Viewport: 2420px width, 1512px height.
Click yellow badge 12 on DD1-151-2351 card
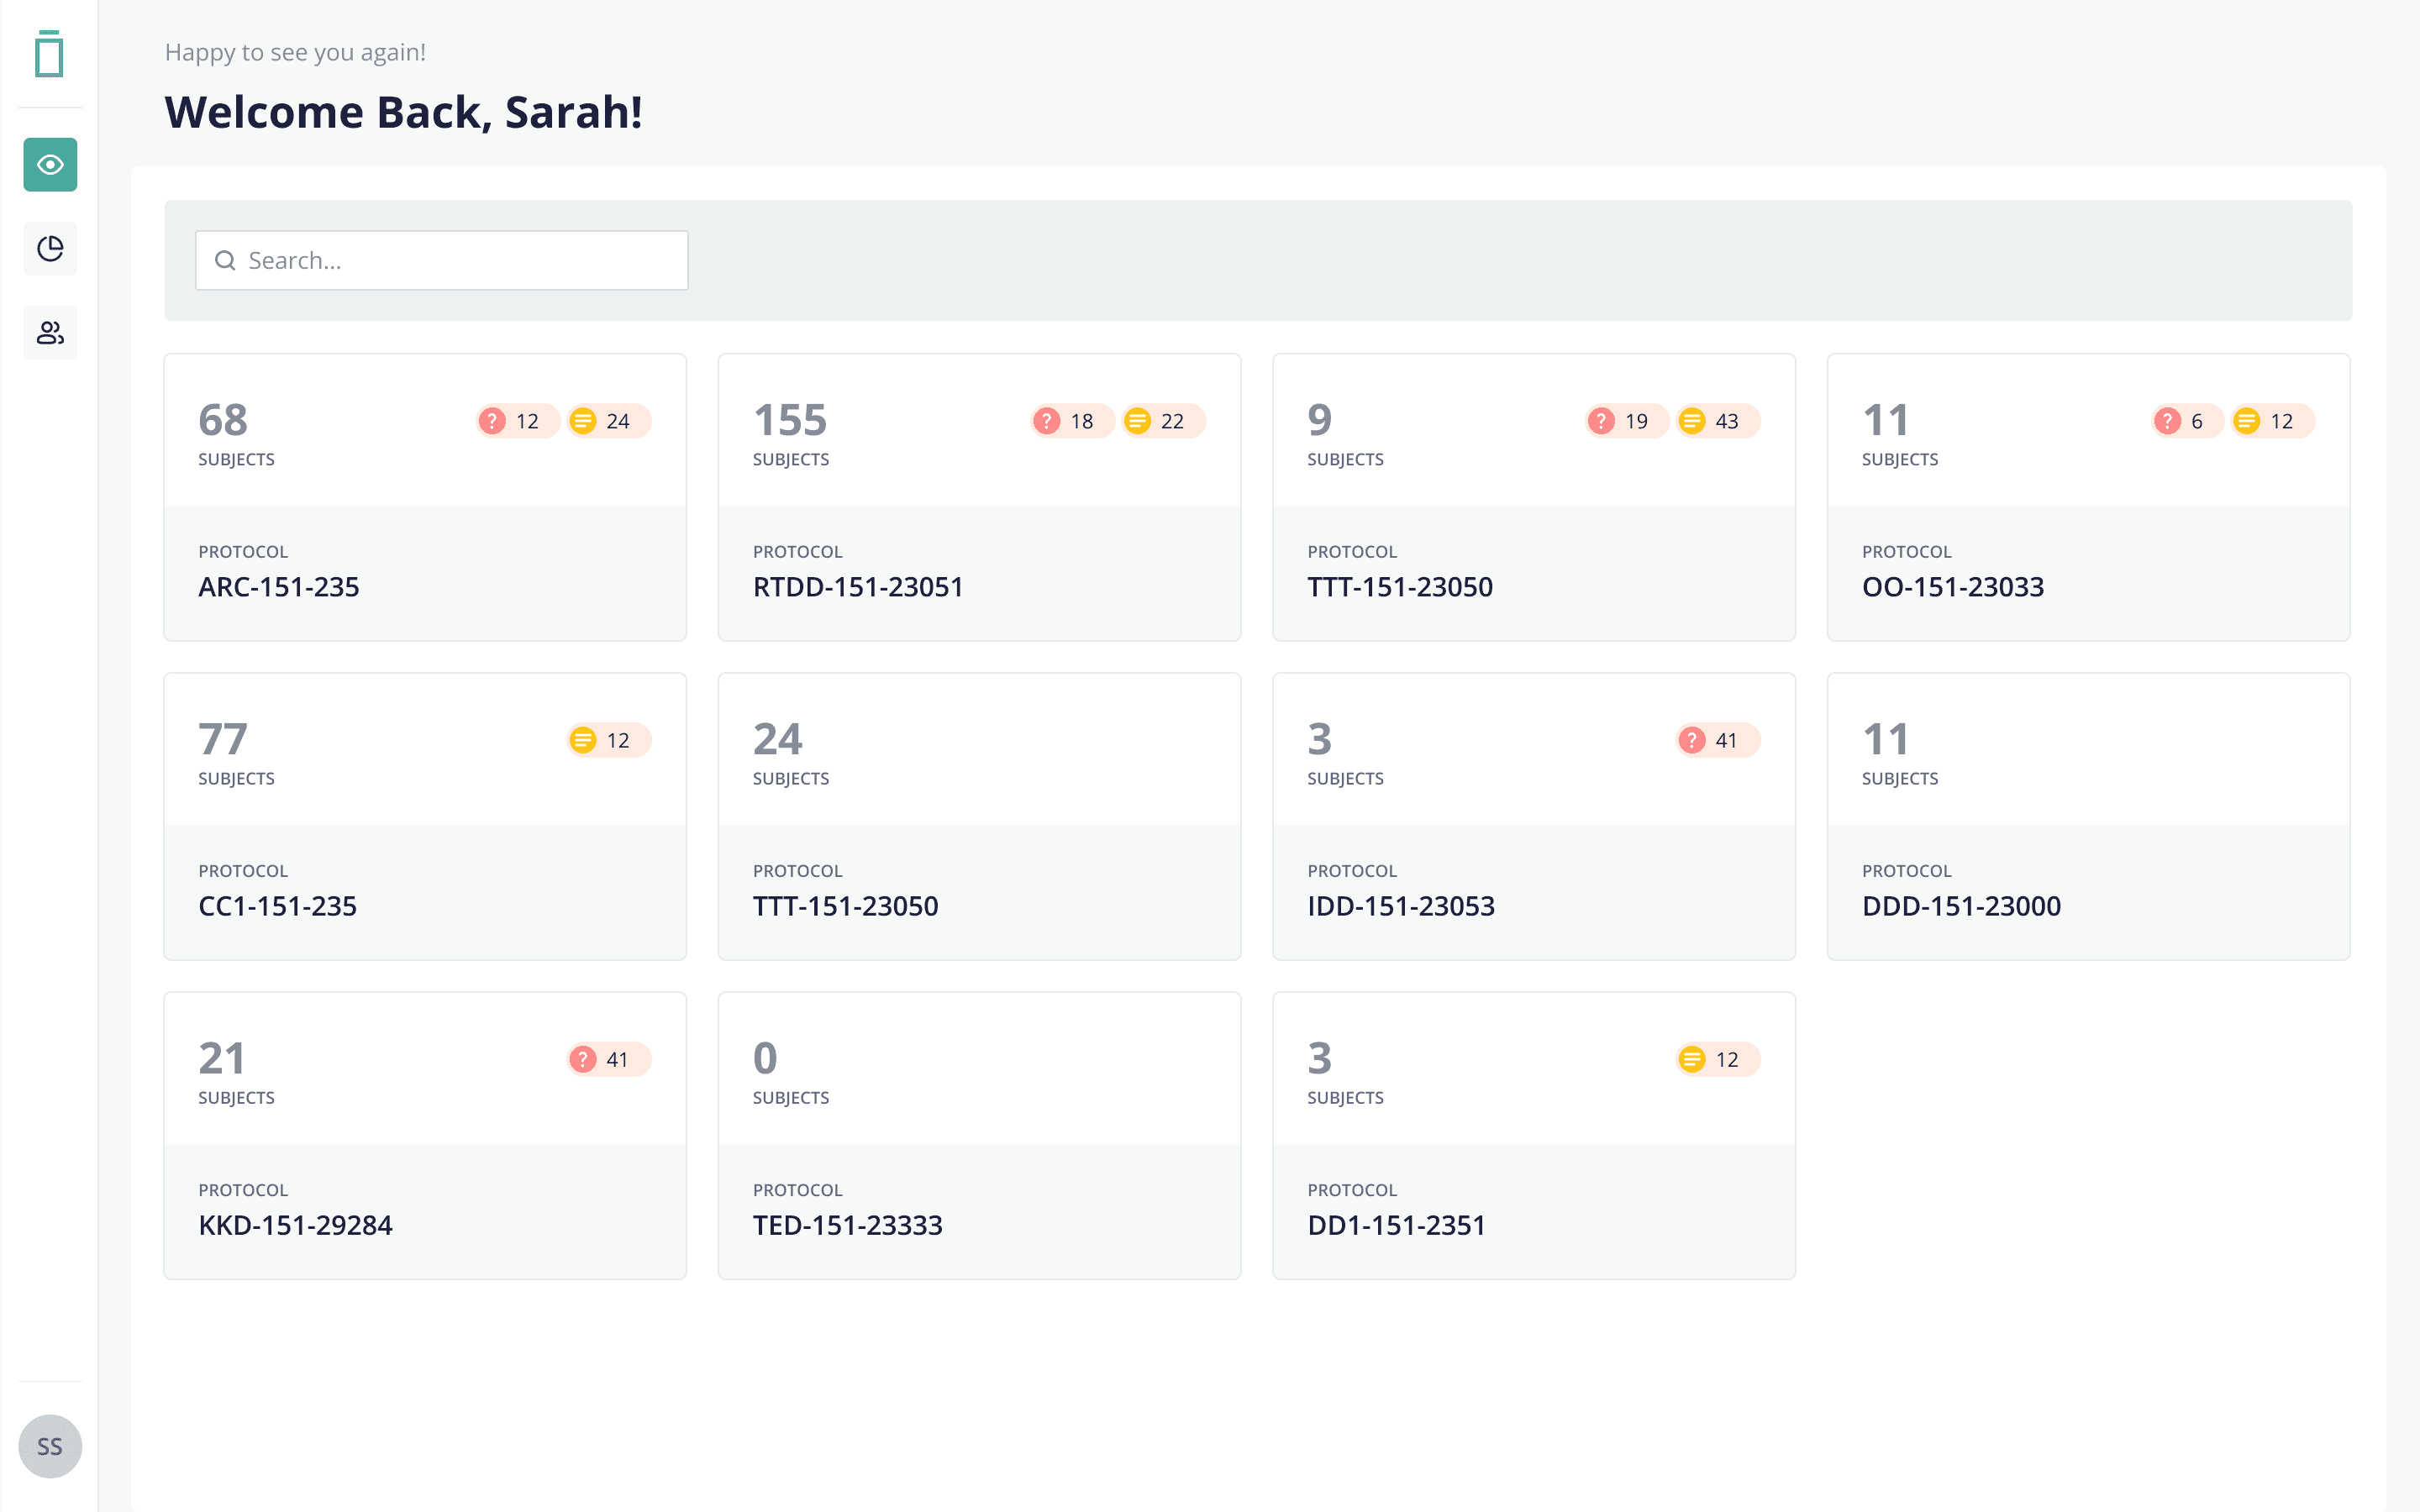[x=1716, y=1059]
